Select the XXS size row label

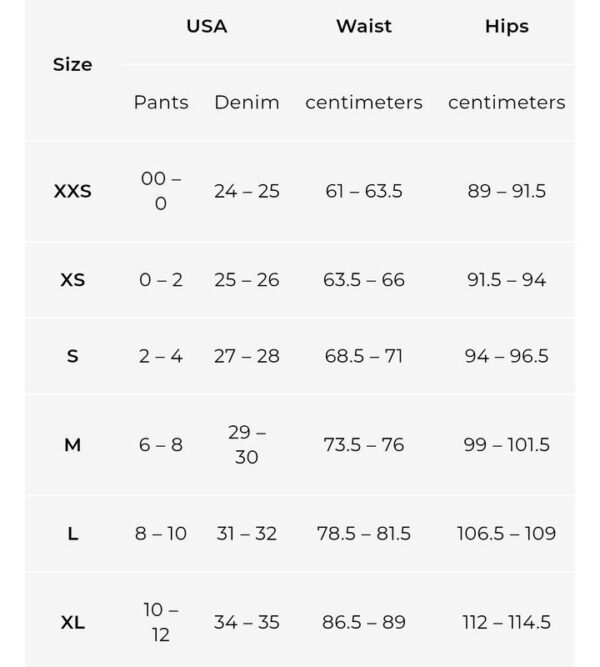(73, 191)
